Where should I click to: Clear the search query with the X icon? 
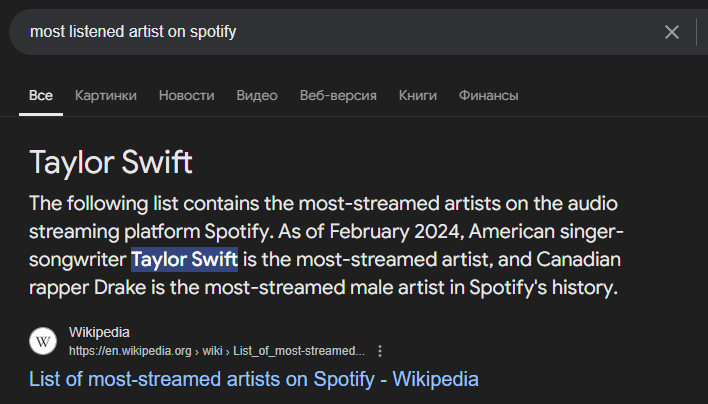672,32
